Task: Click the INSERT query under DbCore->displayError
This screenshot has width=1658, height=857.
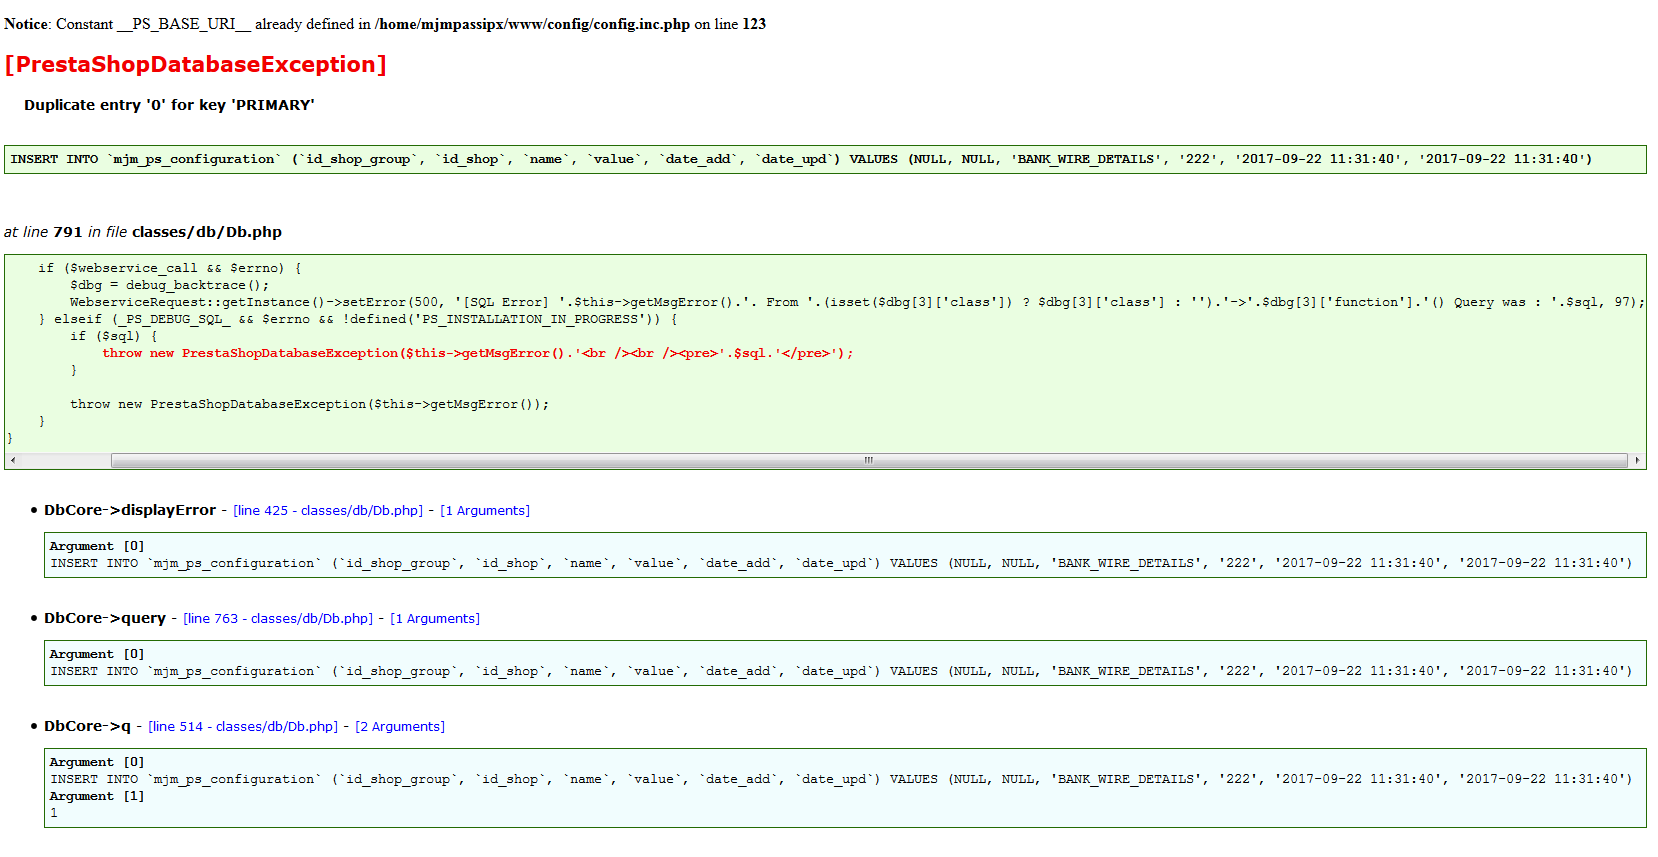Action: point(841,563)
